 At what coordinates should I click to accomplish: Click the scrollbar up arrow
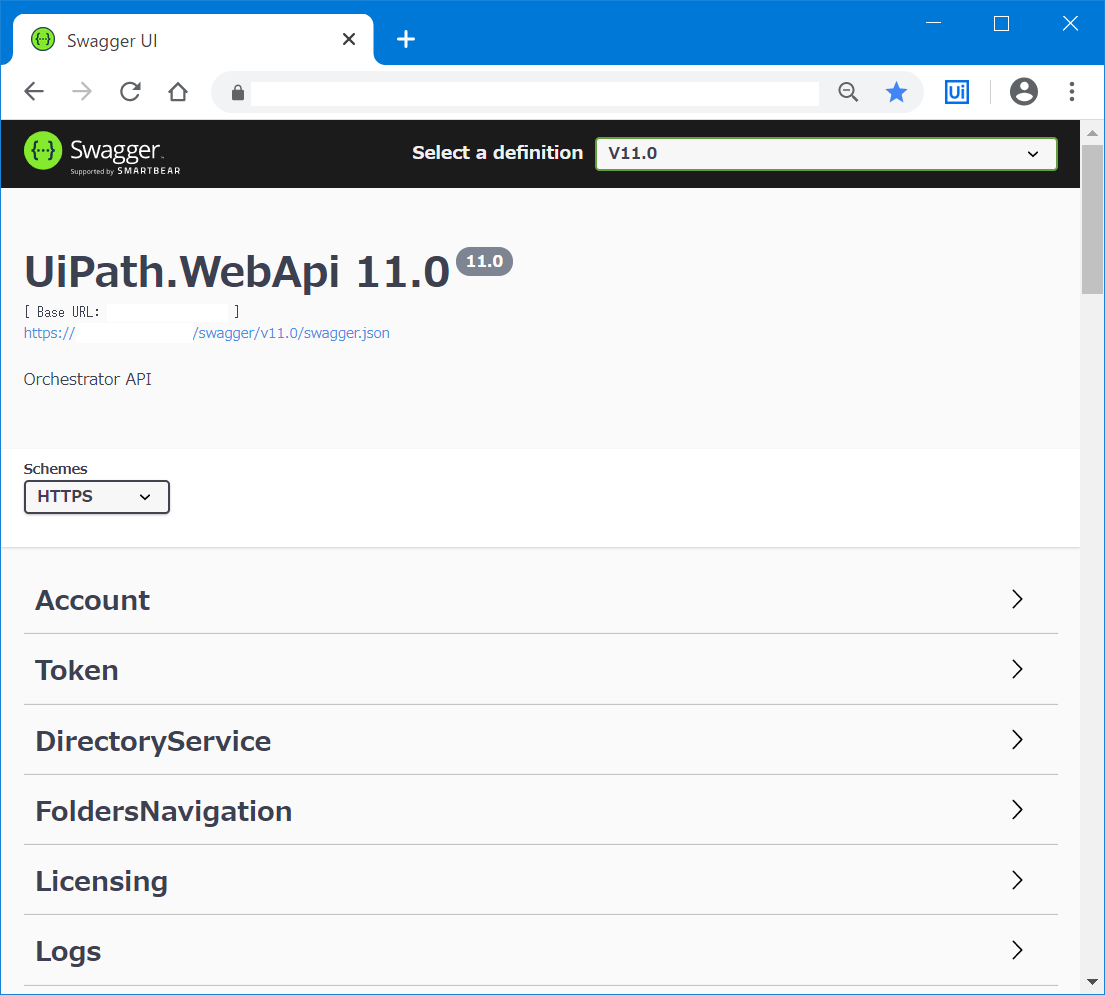[1092, 132]
